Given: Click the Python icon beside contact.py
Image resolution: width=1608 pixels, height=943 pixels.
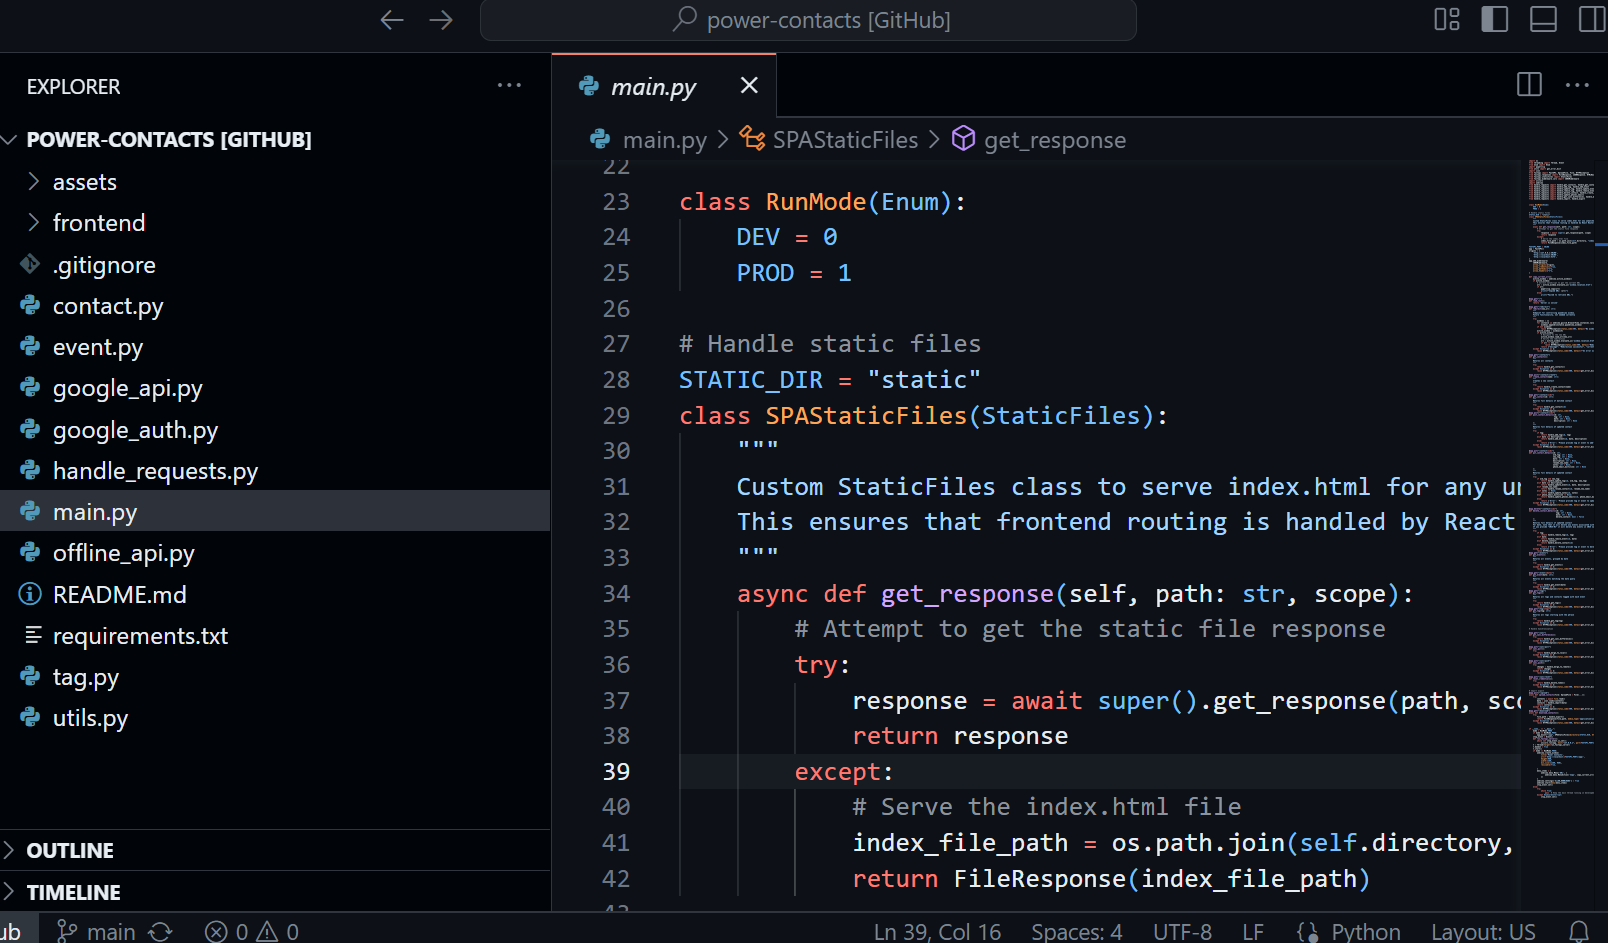Looking at the screenshot, I should [x=31, y=305].
